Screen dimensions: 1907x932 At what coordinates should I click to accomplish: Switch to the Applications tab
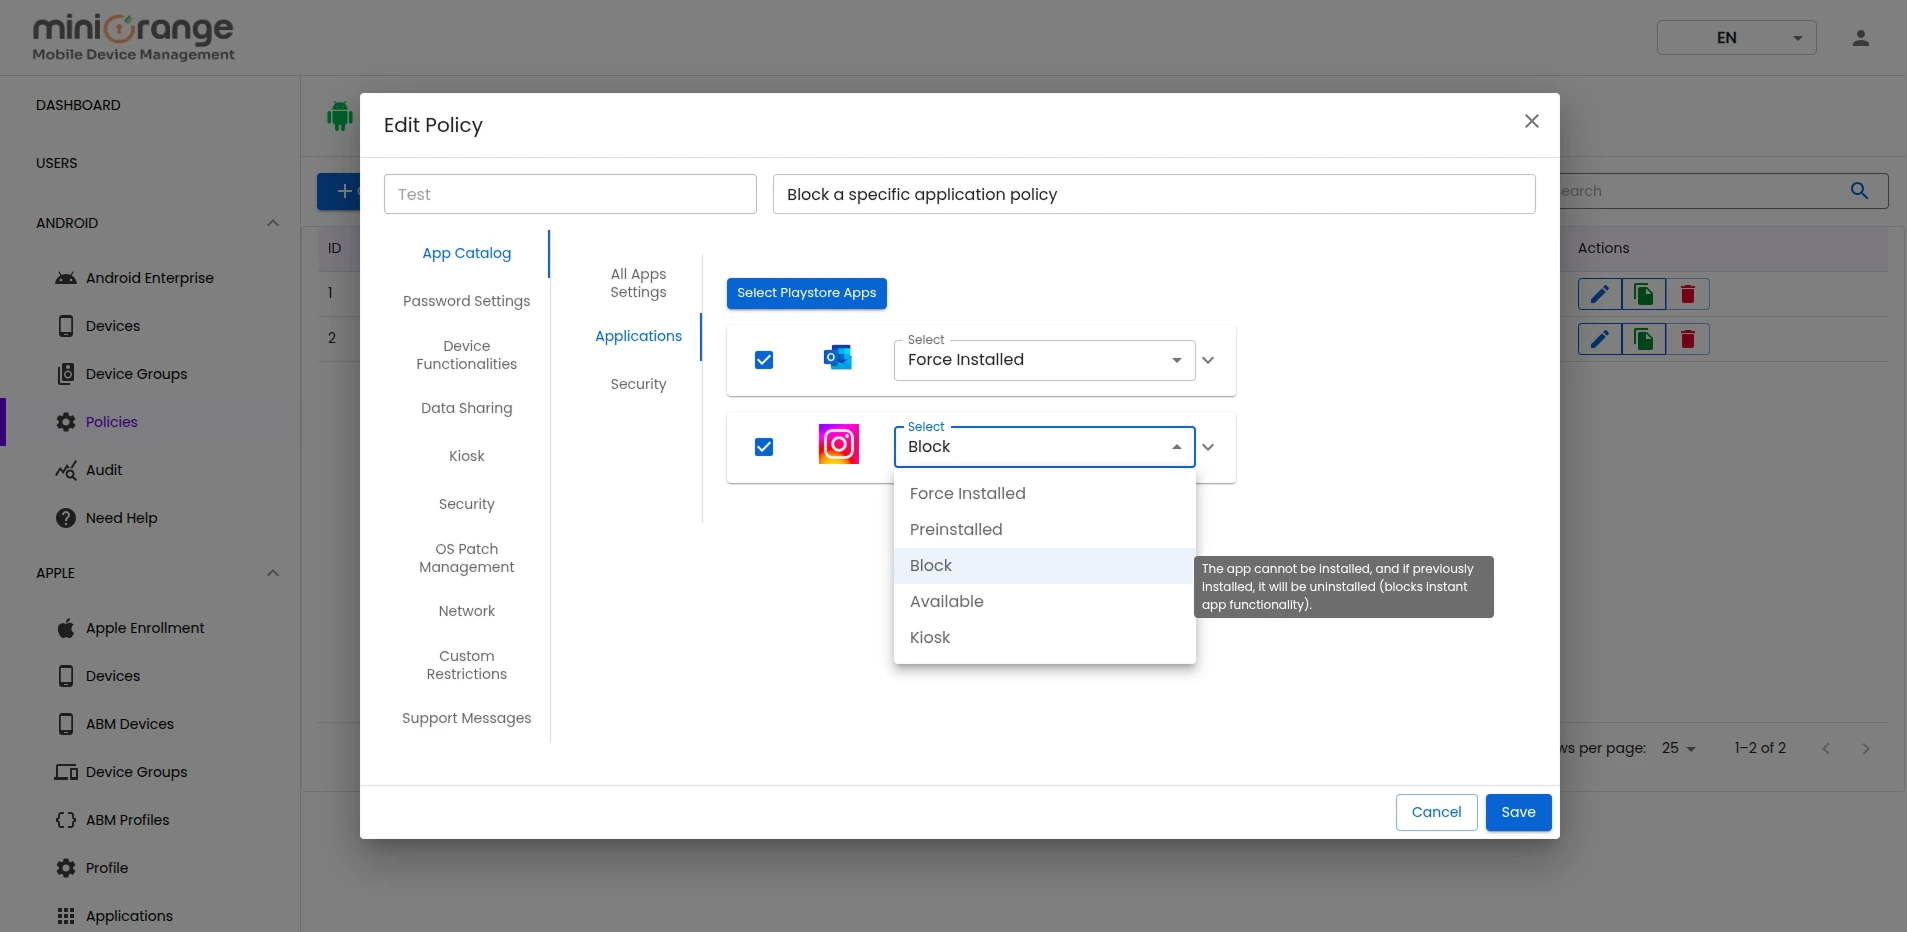pos(639,336)
